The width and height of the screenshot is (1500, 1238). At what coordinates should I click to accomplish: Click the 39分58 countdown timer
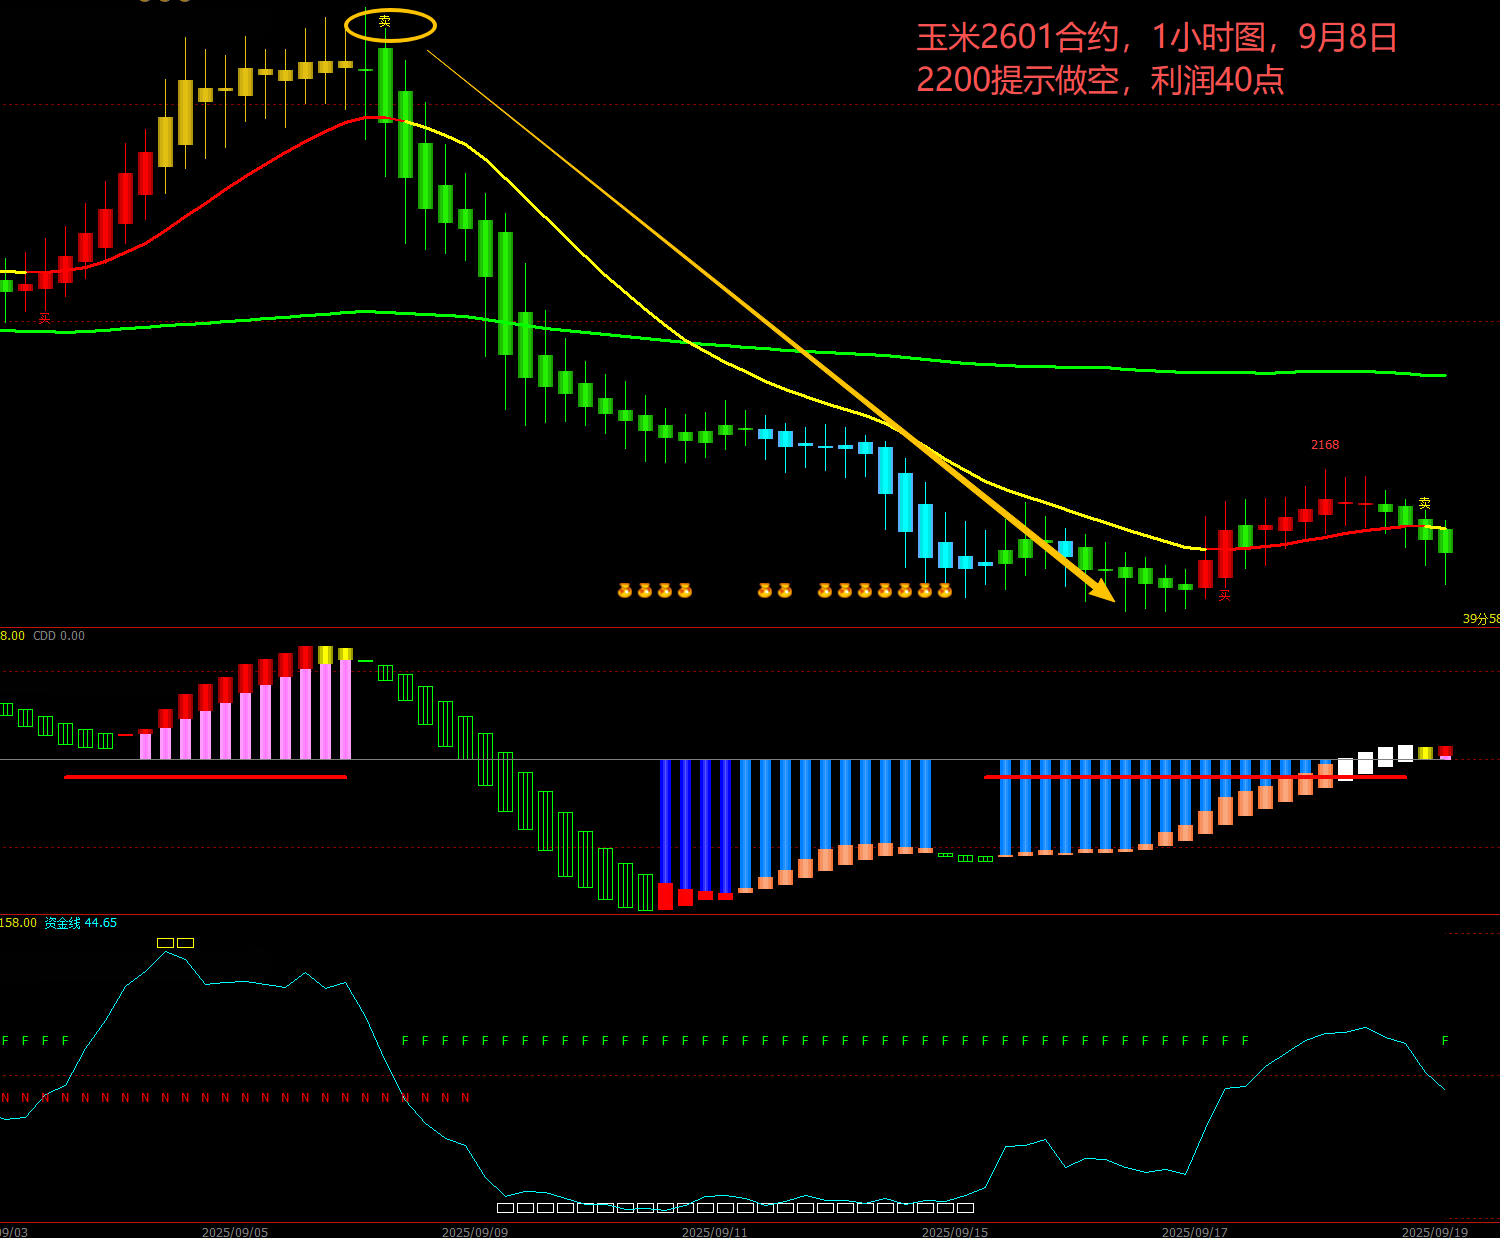click(x=1481, y=619)
